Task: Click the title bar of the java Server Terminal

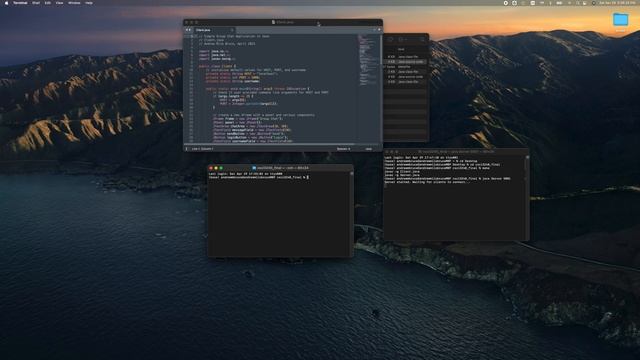Action: coord(456,152)
